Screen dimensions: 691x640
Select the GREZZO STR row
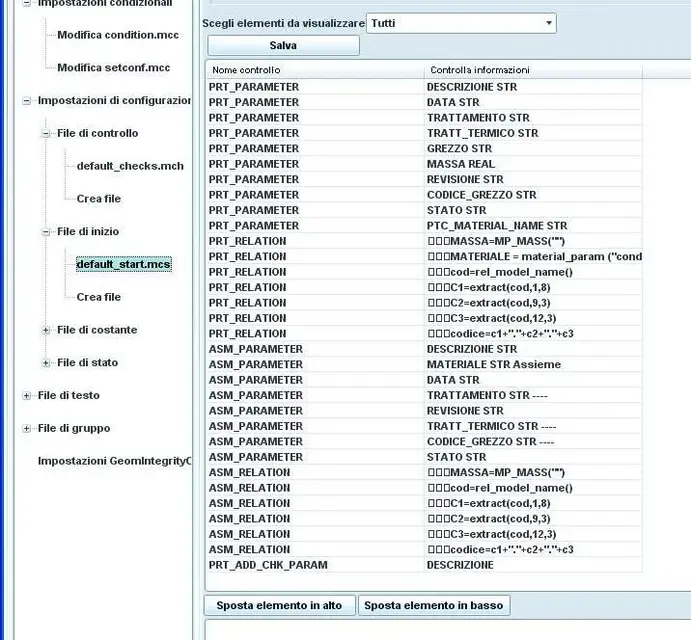click(424, 149)
